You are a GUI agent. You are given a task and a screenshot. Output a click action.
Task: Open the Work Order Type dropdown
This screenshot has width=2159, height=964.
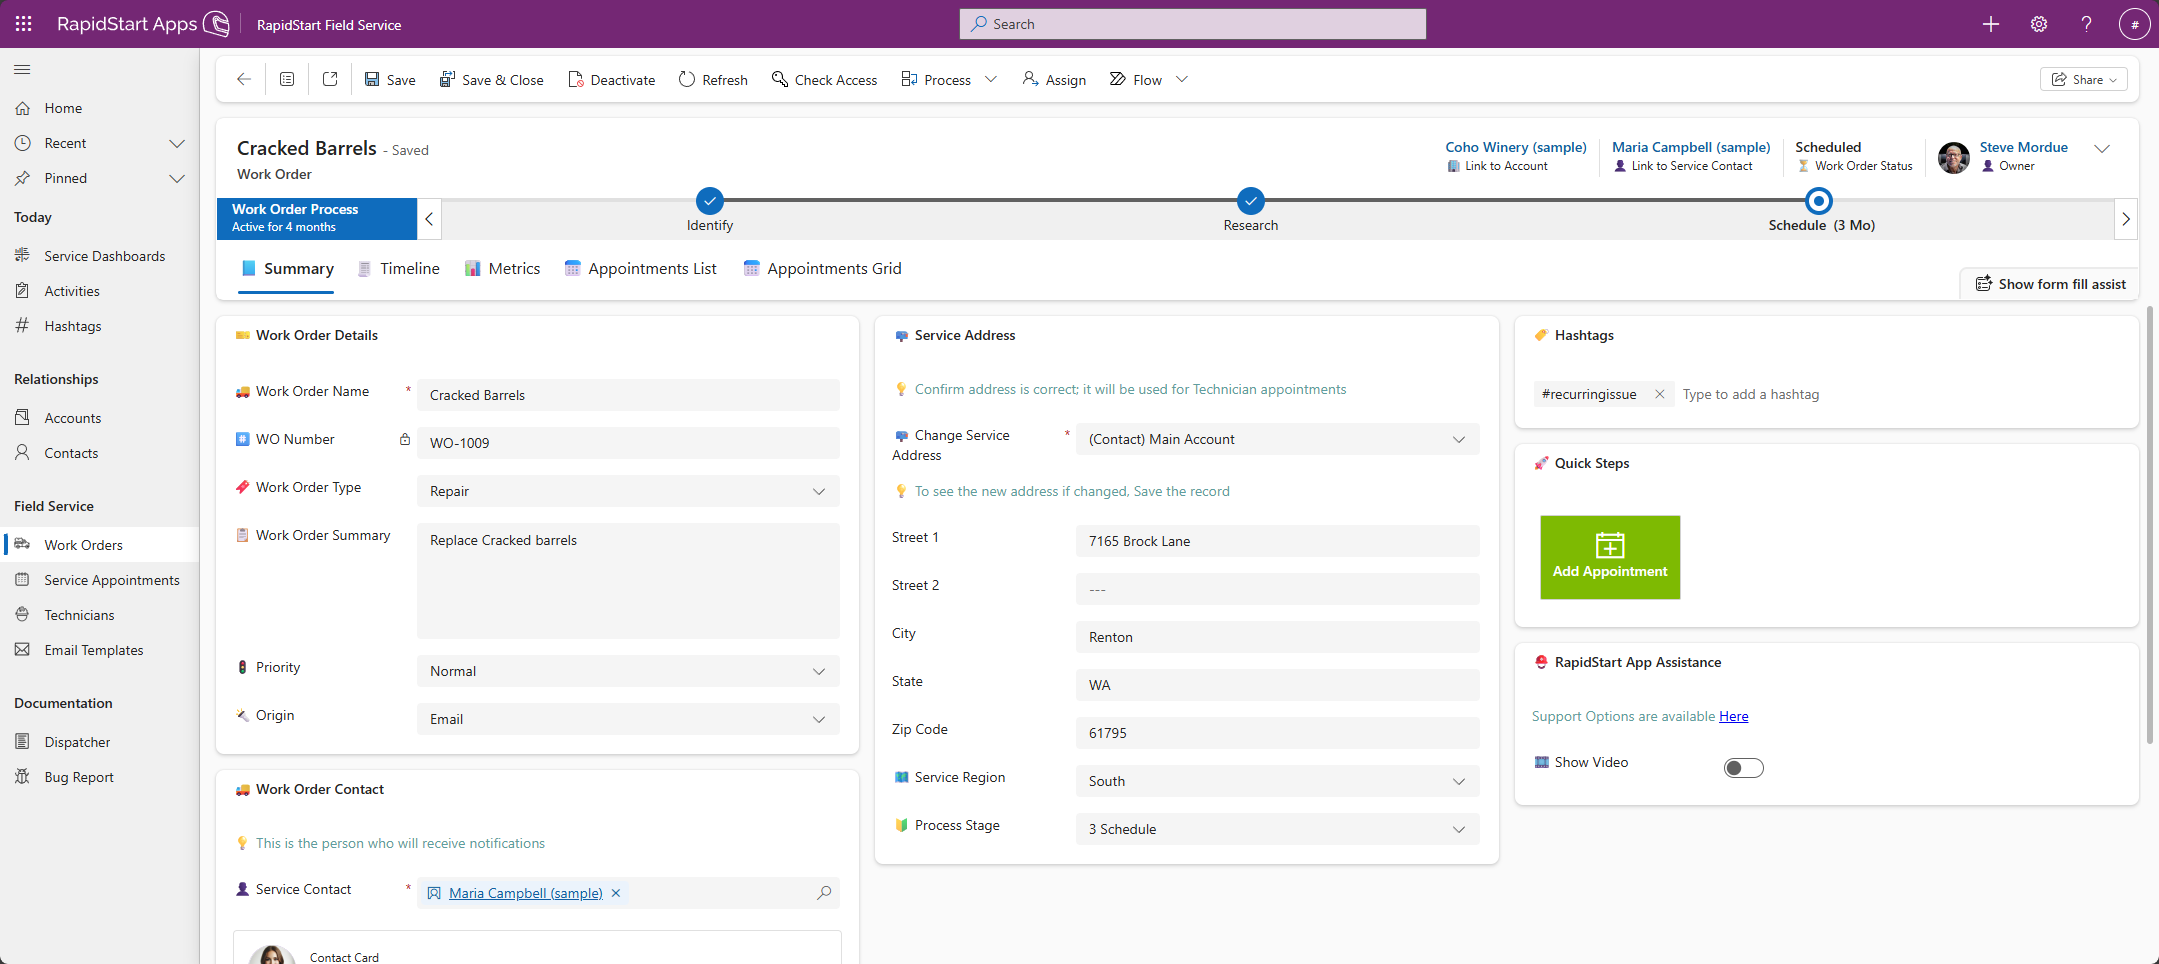point(628,491)
